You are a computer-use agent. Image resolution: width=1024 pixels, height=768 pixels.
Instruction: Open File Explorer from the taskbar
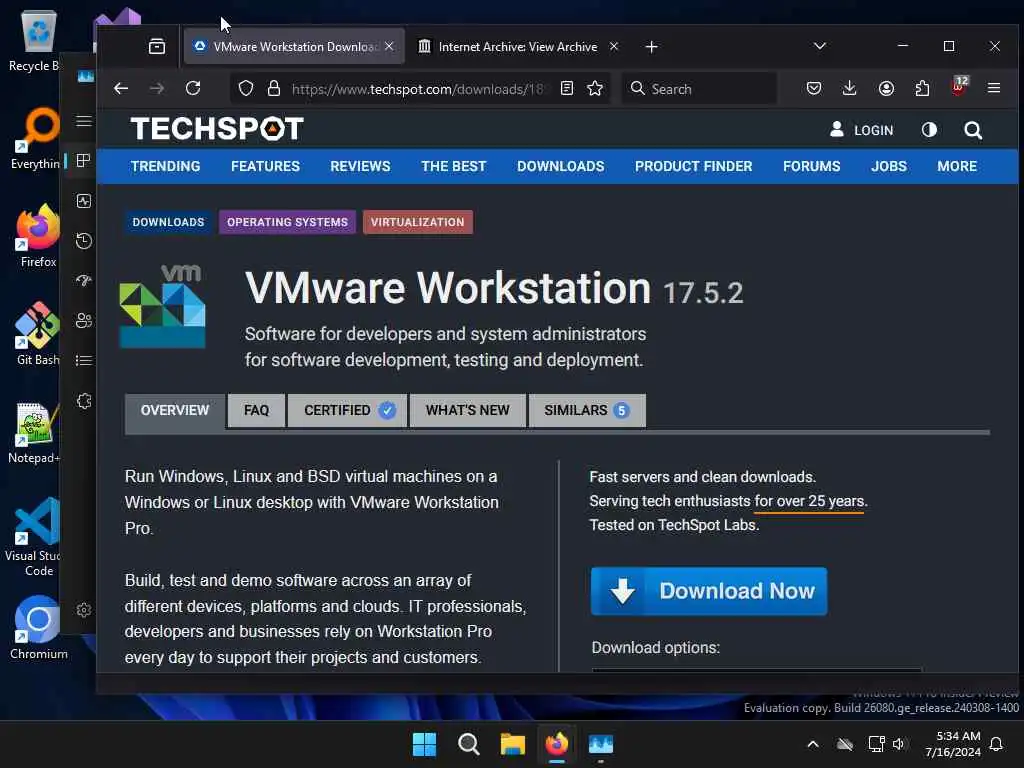513,744
